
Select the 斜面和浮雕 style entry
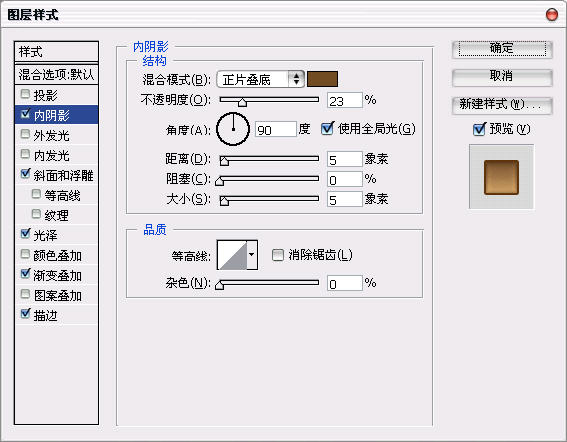pos(56,175)
